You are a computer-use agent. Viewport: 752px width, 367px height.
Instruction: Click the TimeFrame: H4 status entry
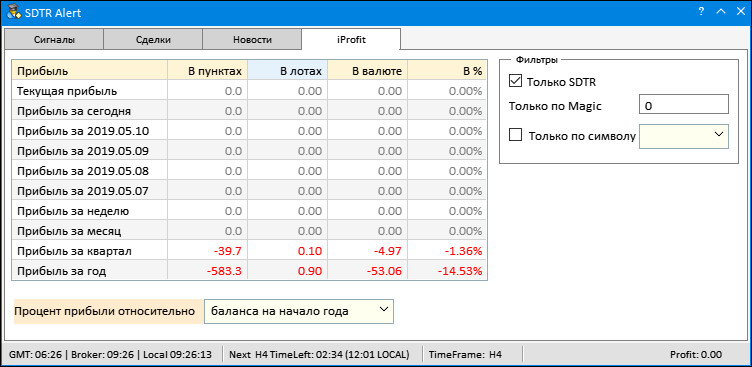[x=465, y=355]
